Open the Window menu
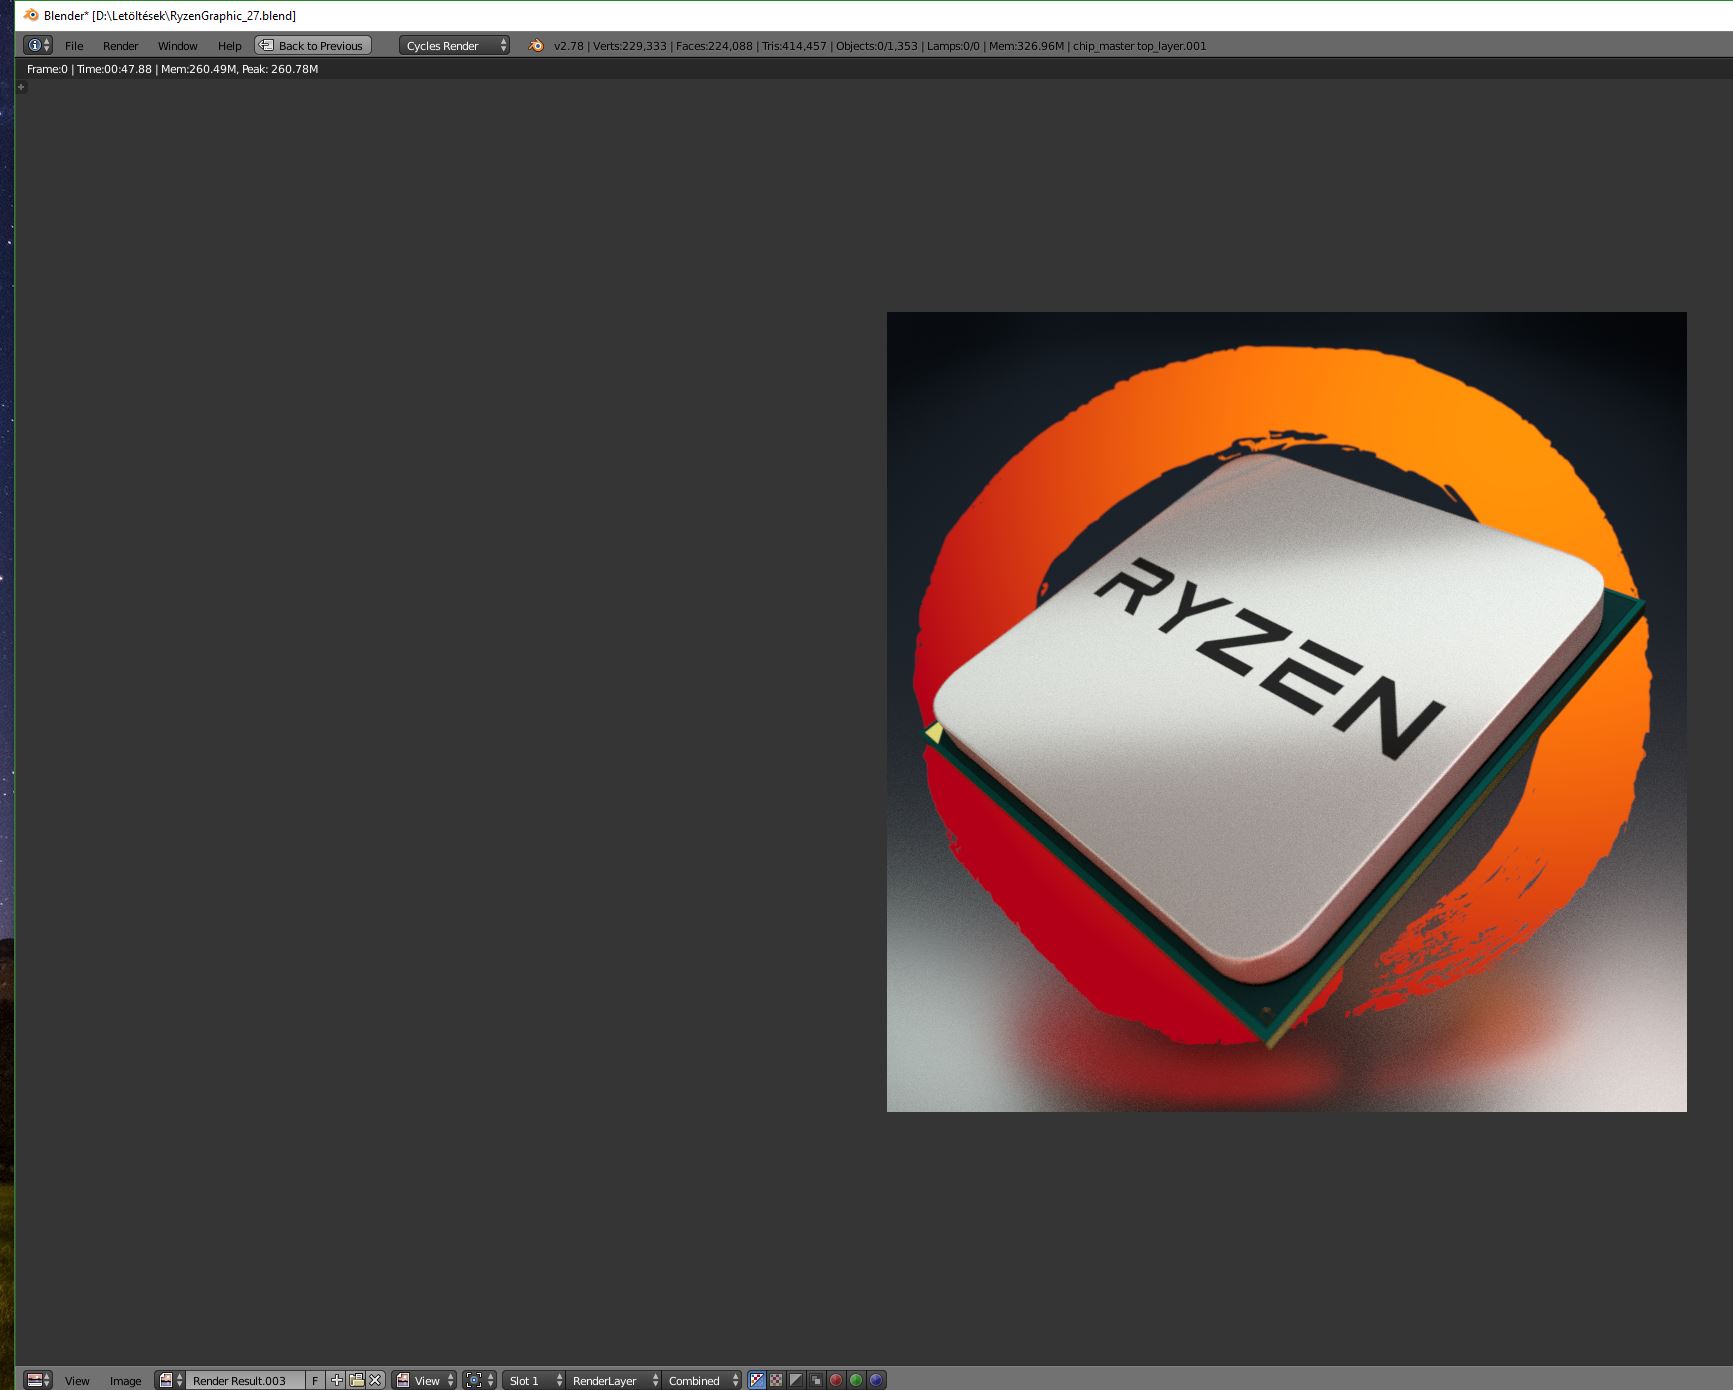 [177, 46]
